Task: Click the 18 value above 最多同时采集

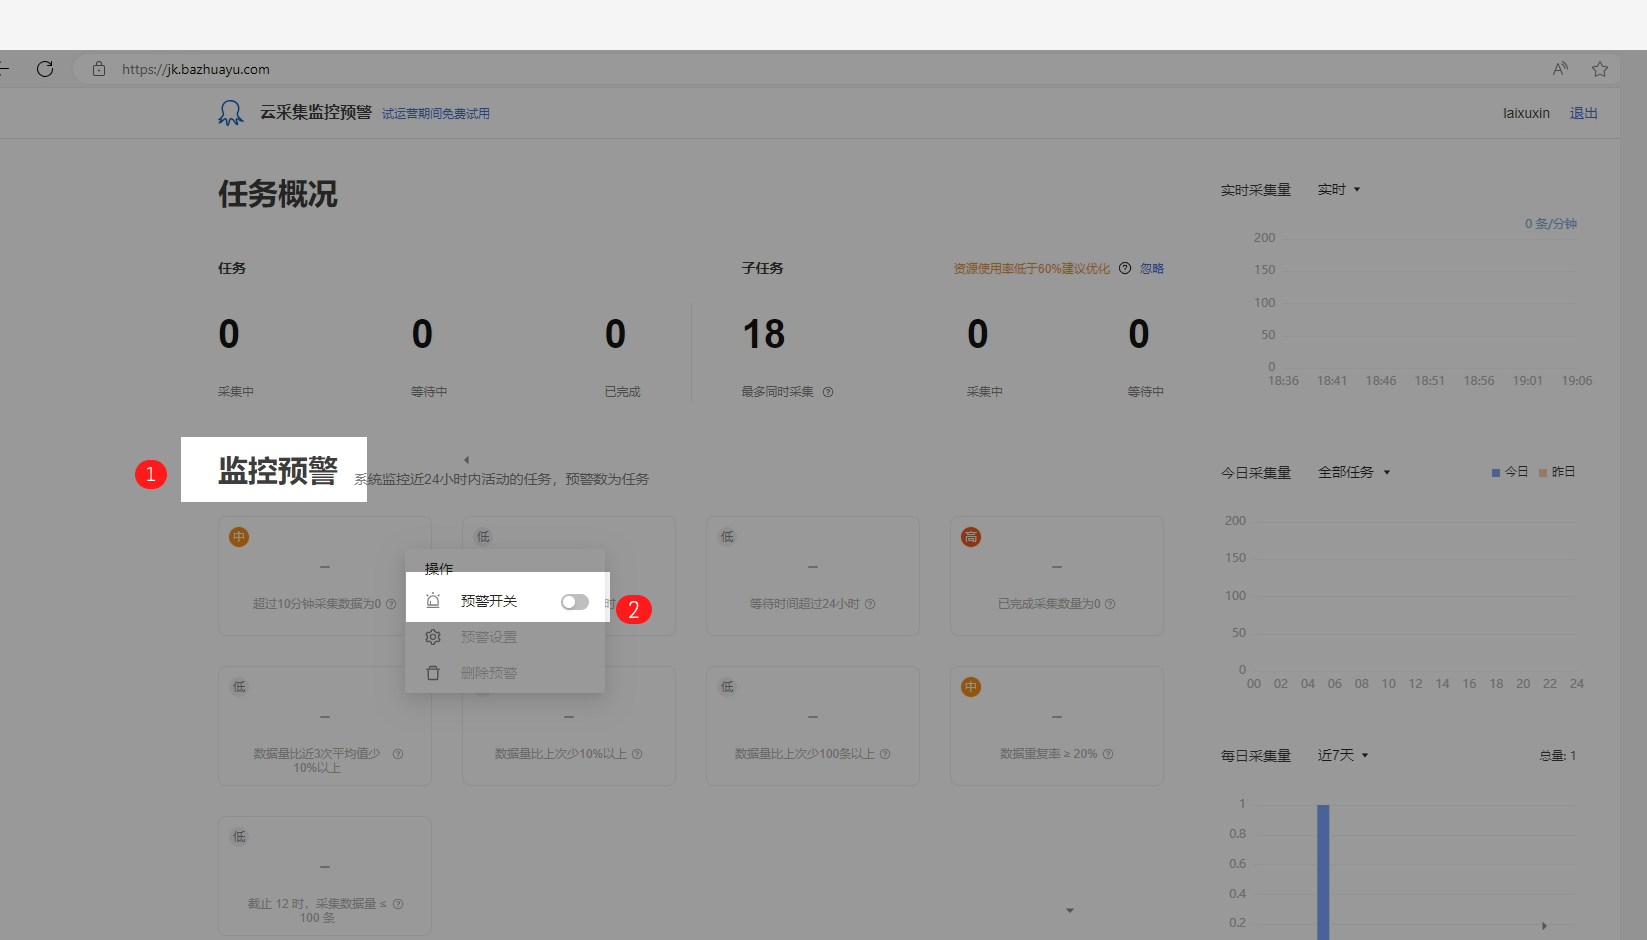Action: [764, 334]
